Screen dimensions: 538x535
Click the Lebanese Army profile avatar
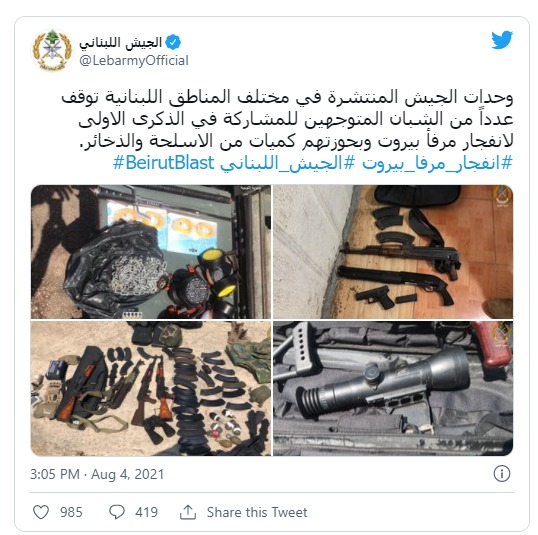(52, 50)
